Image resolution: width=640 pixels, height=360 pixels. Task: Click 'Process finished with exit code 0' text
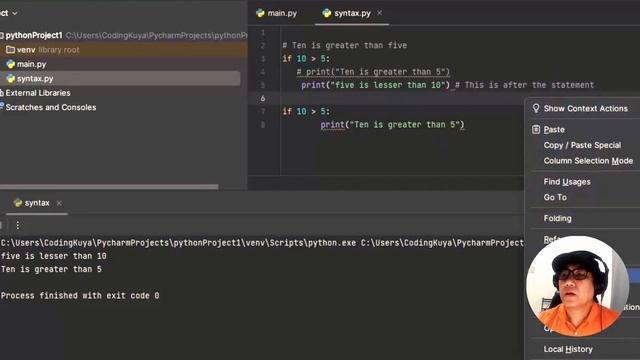[80, 296]
